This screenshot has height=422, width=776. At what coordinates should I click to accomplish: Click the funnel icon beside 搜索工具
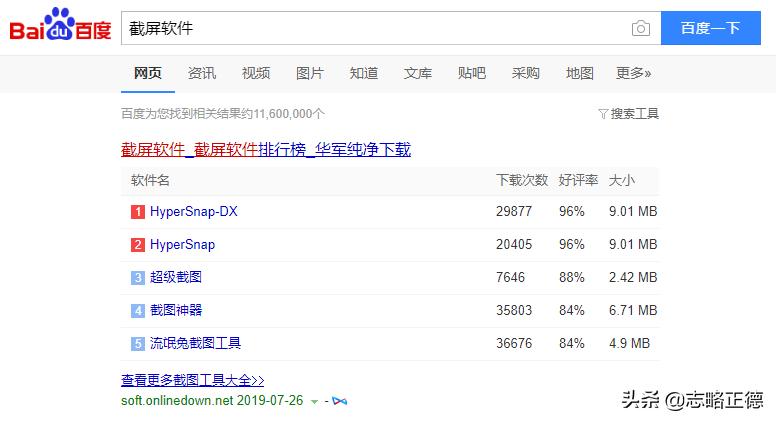[603, 114]
